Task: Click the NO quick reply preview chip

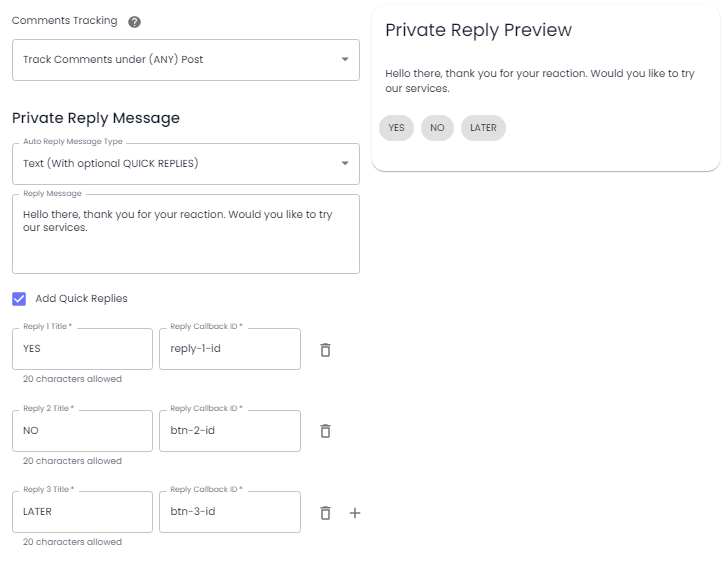Action: pyautogui.click(x=437, y=128)
